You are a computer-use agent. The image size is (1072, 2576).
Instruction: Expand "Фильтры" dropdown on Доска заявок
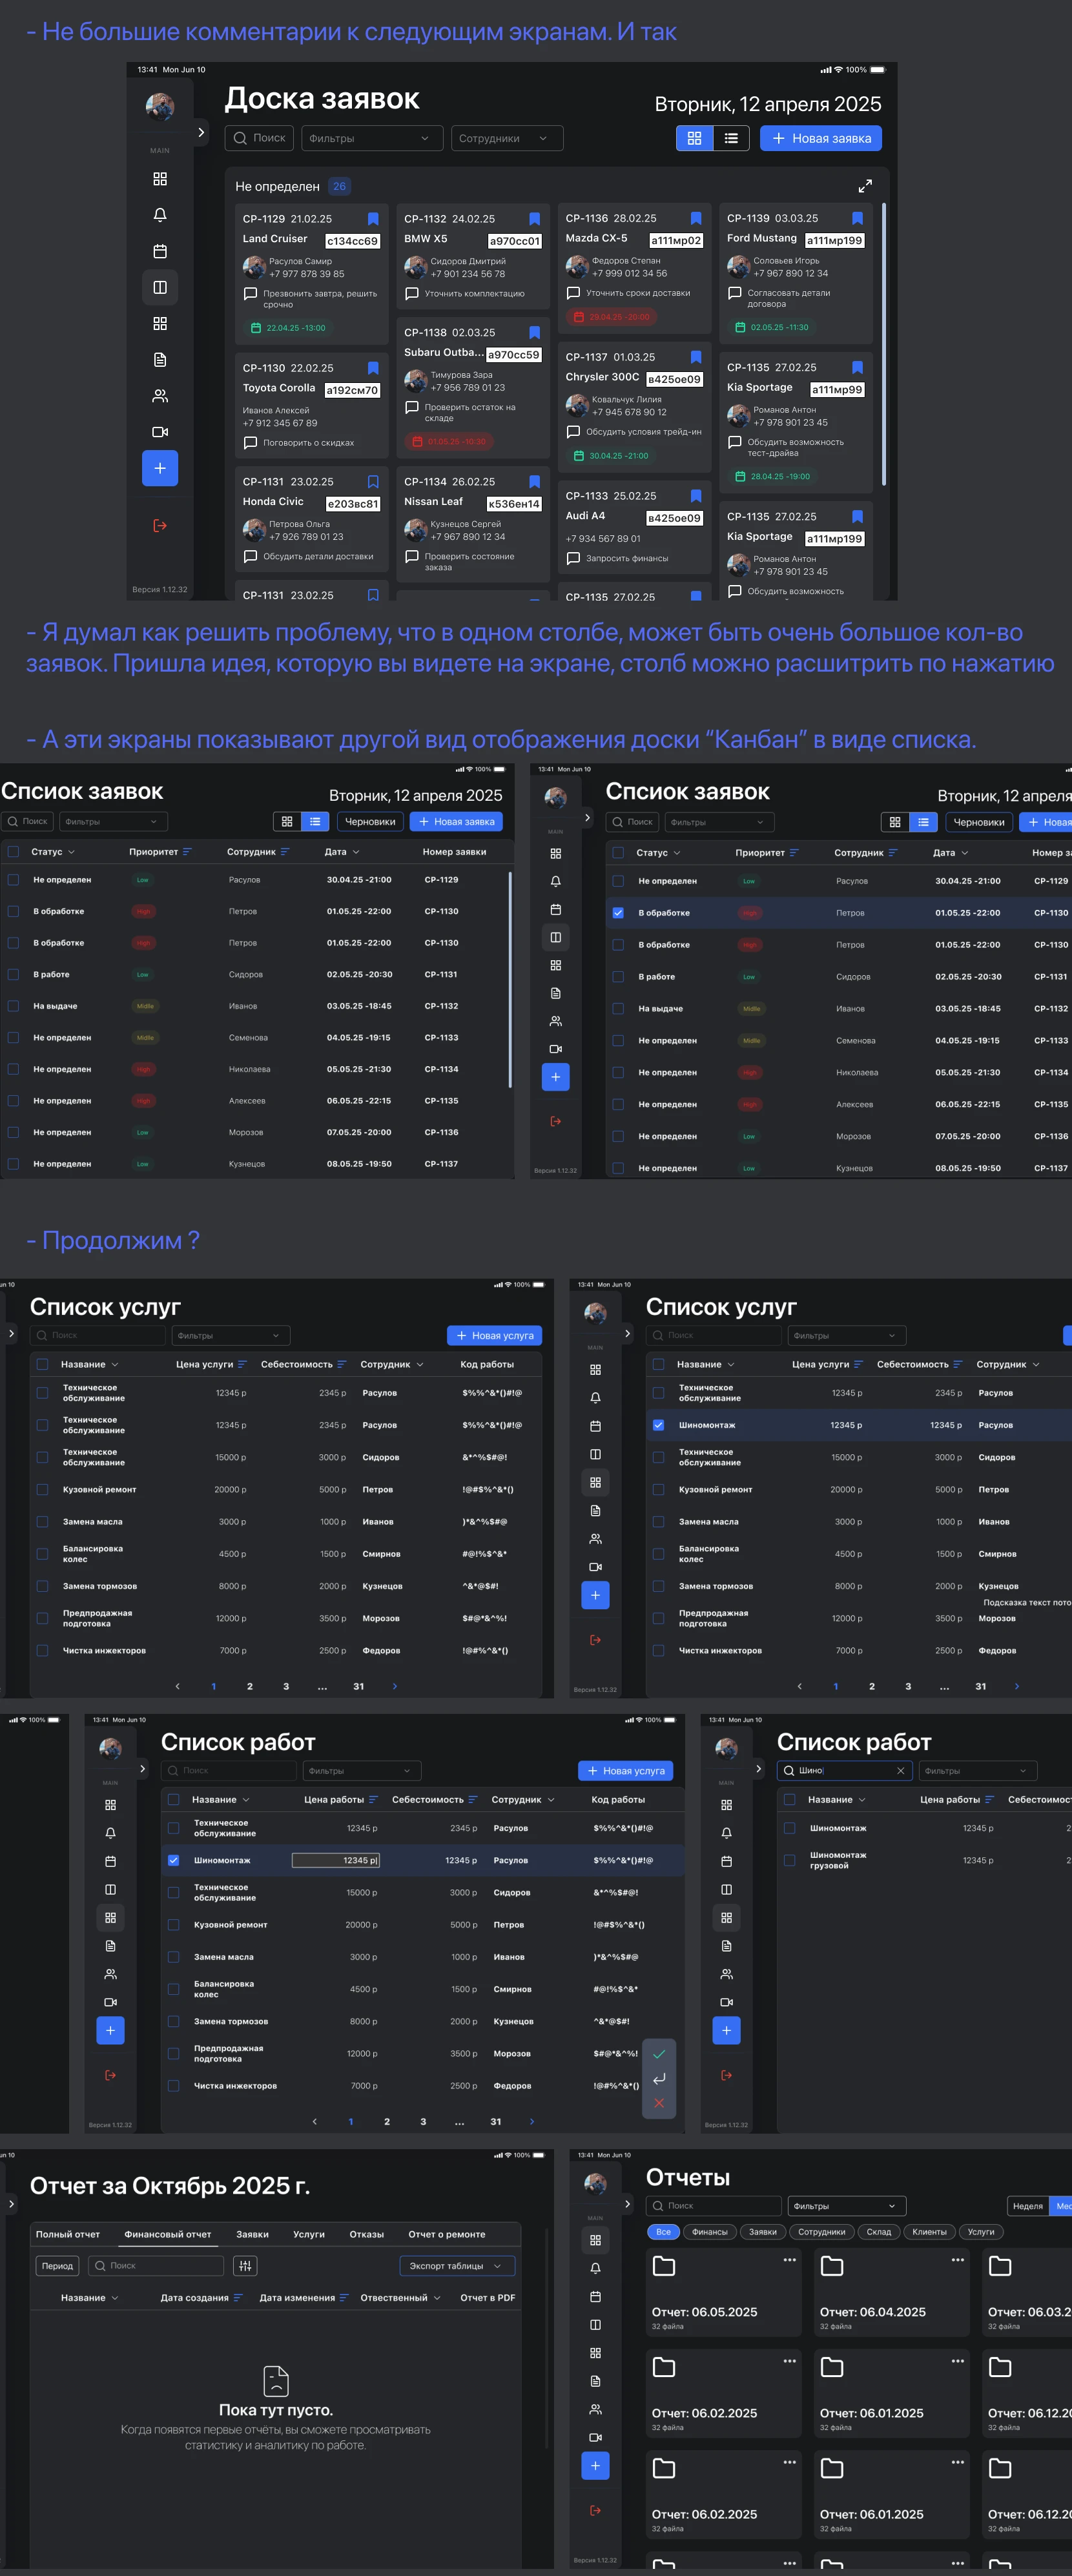tap(372, 138)
